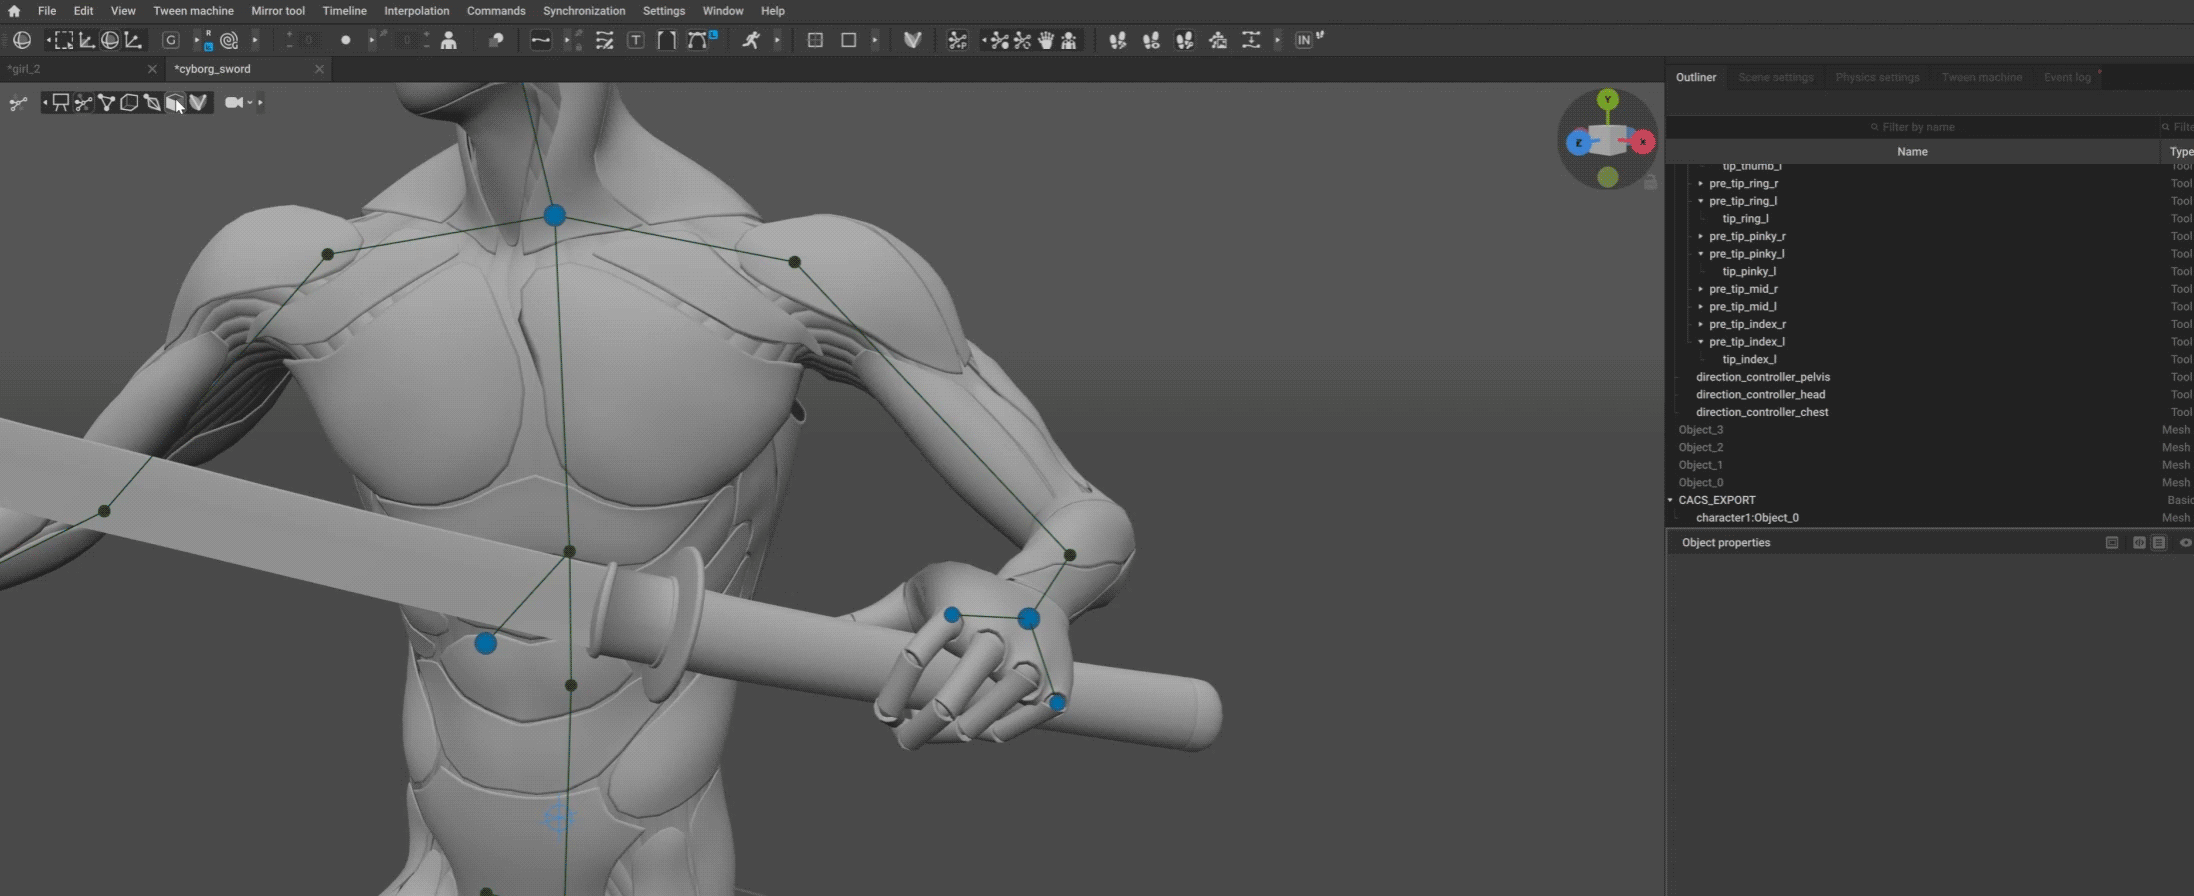Viewport: 2194px width, 896px height.
Task: Click the boxed G icon in toolbar
Action: [171, 40]
